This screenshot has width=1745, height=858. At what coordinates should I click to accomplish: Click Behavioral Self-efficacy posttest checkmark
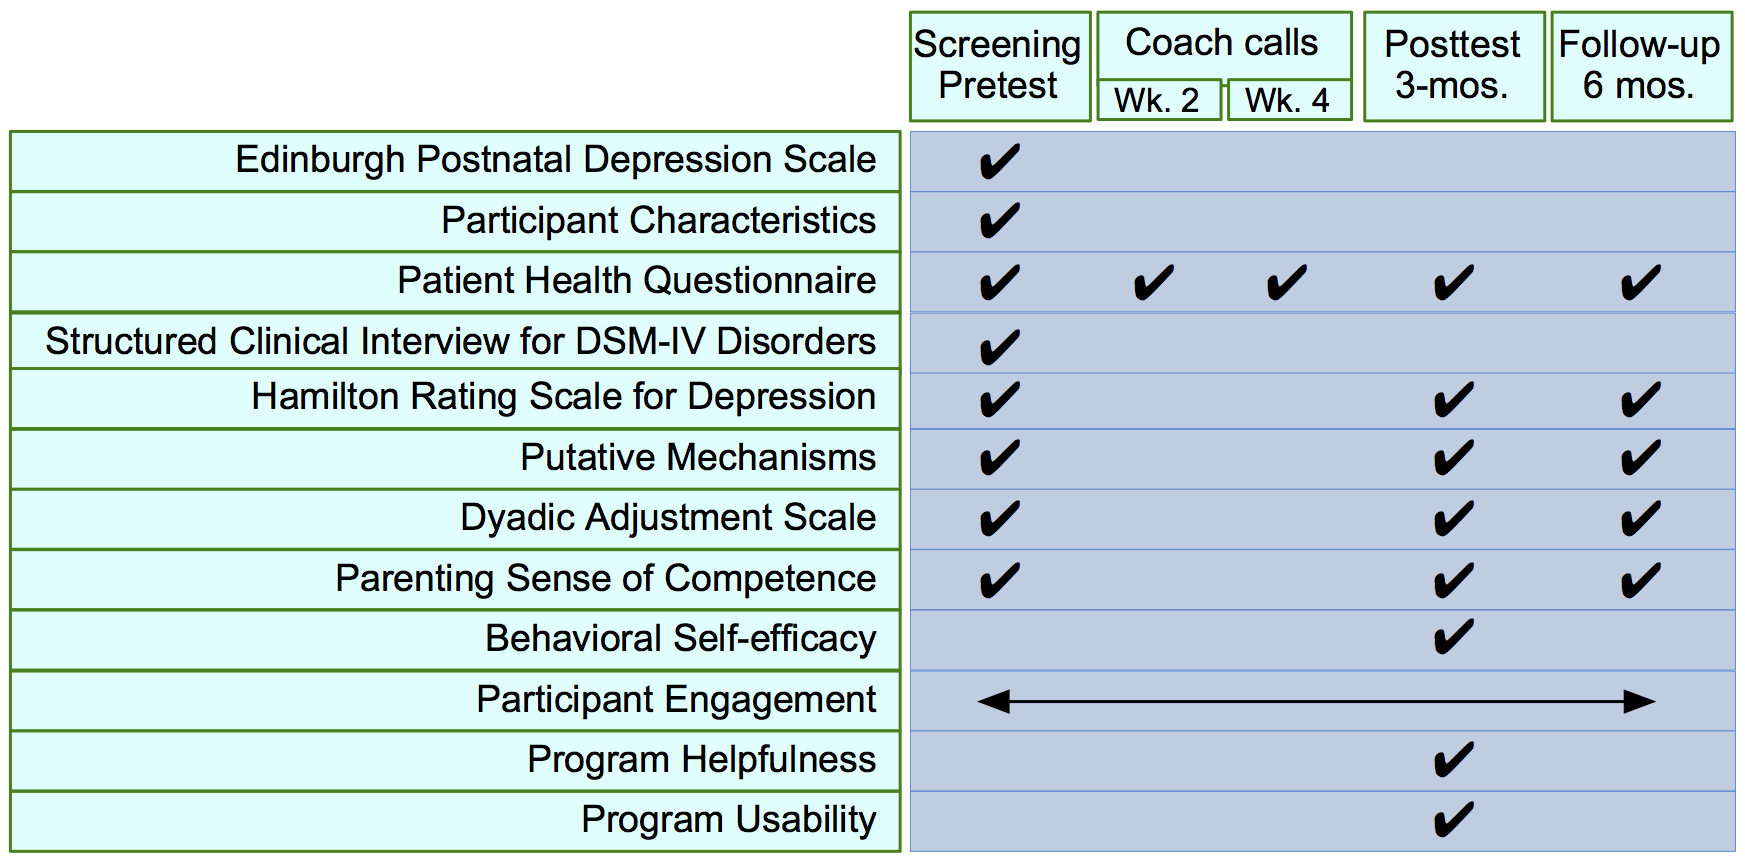coord(1452,637)
